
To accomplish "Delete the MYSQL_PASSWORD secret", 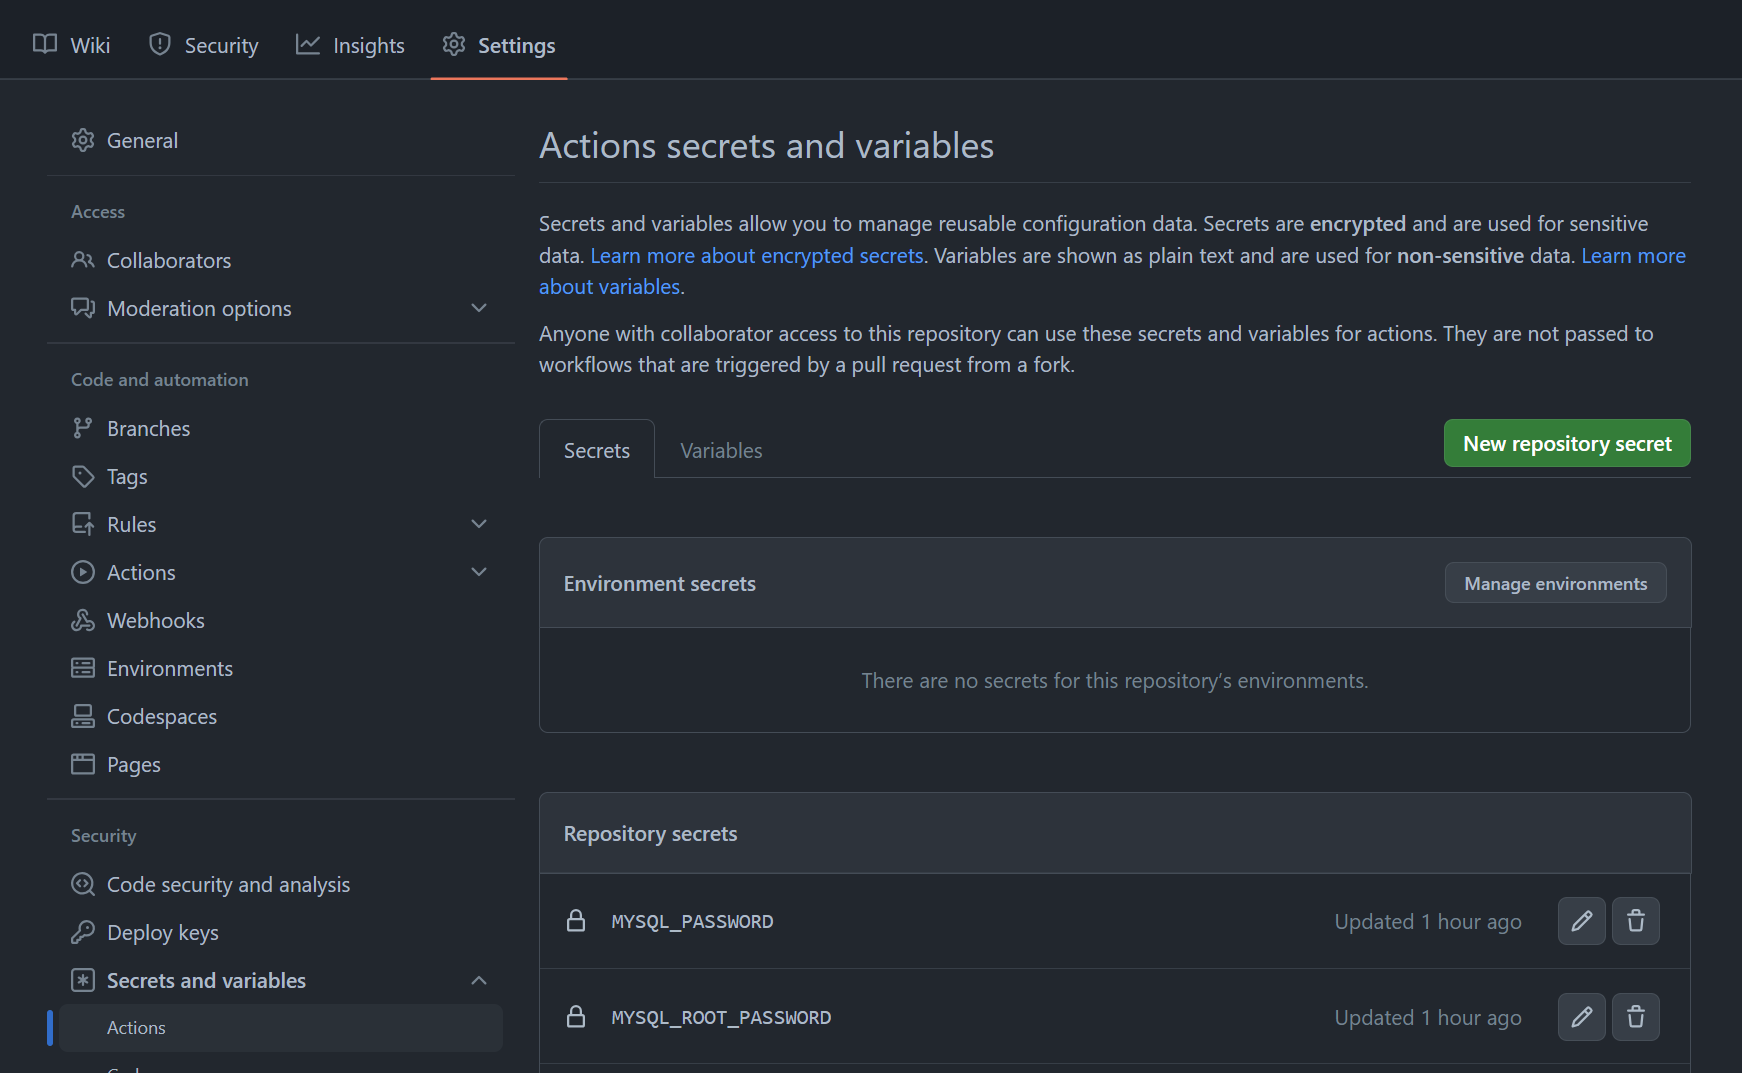I will point(1636,921).
